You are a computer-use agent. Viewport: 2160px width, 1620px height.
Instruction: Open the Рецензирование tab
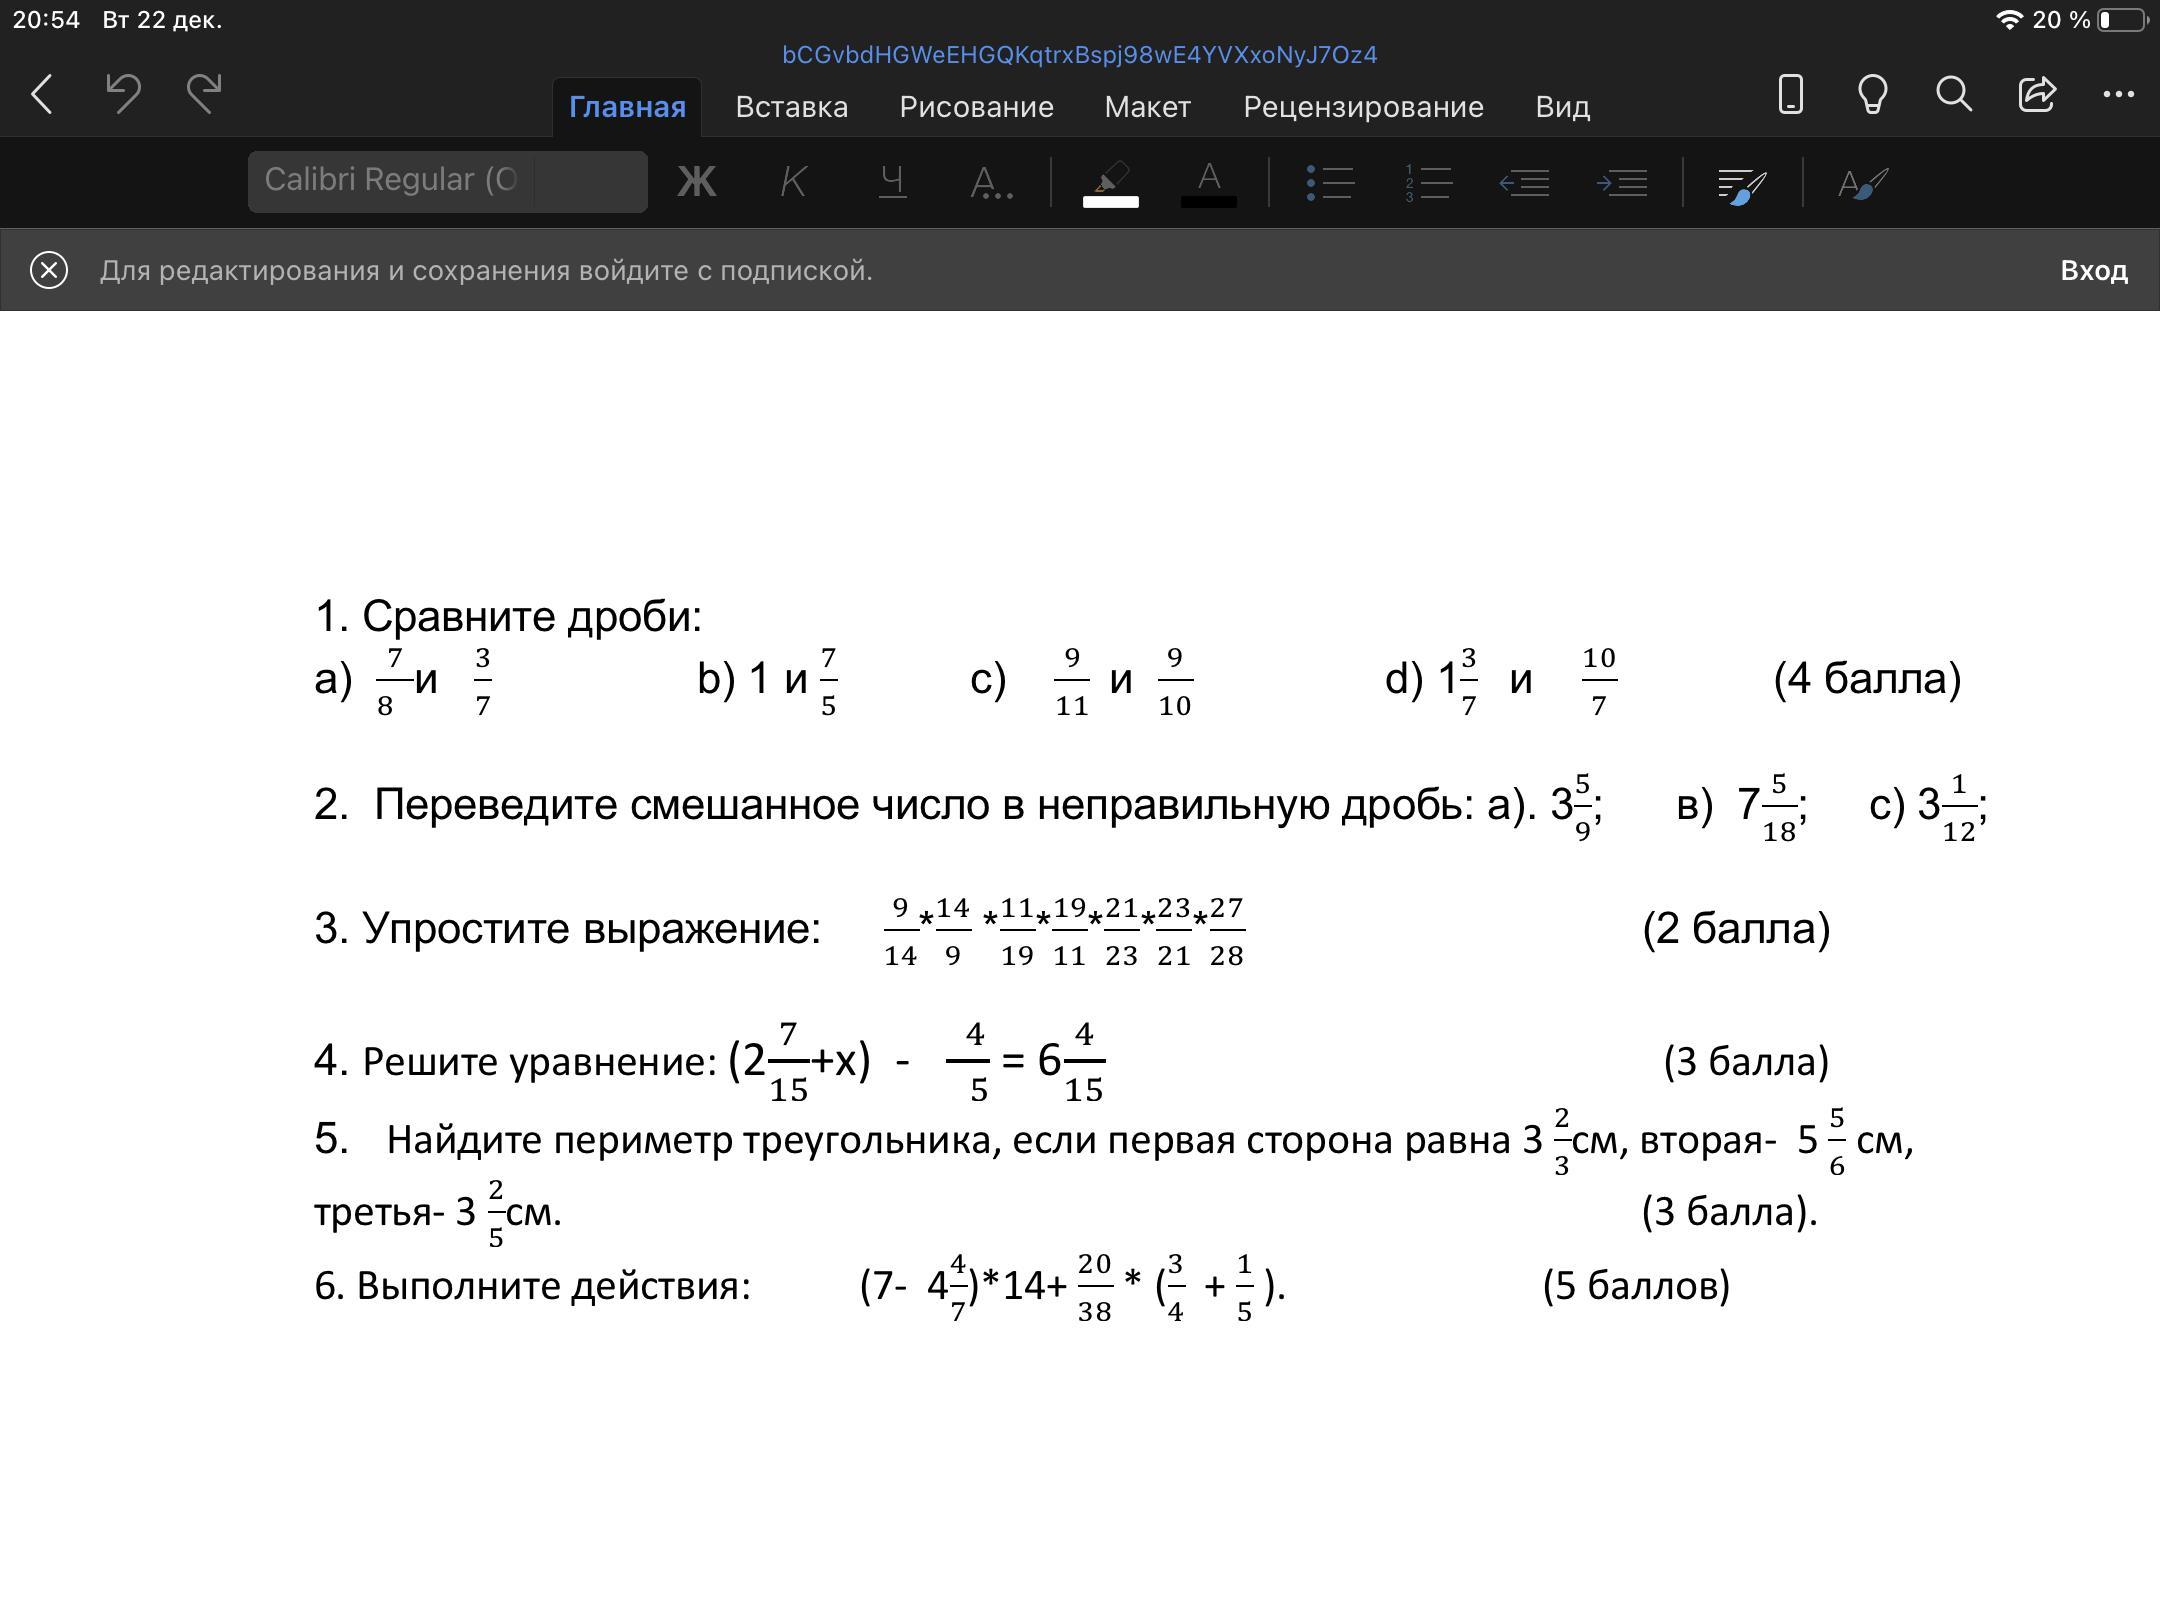coord(1363,107)
